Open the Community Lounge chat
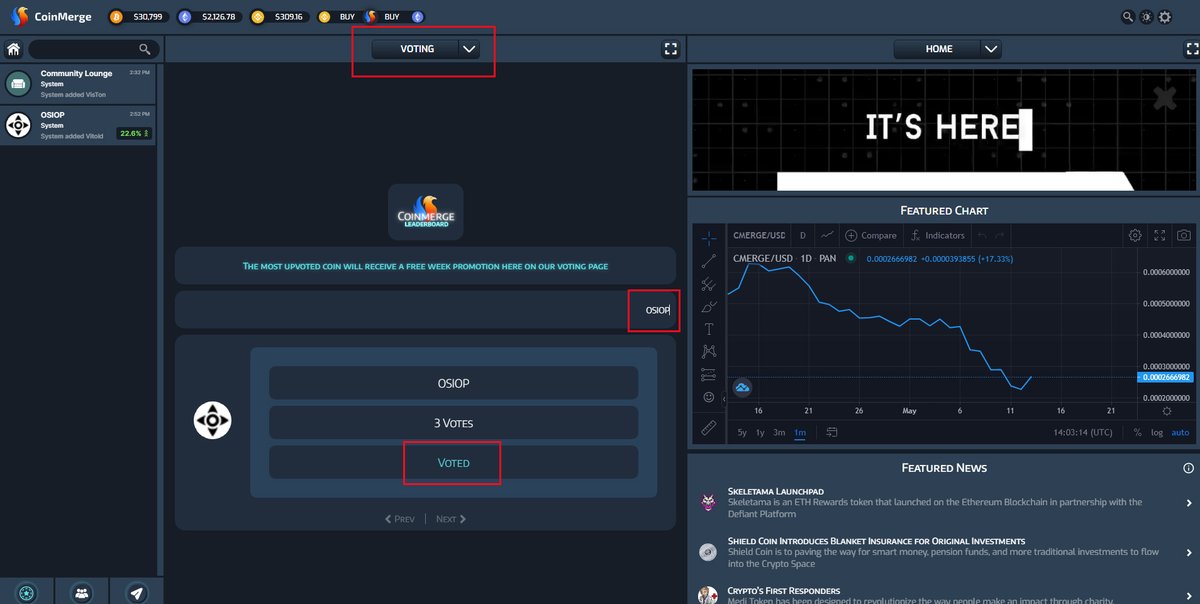 (79, 84)
